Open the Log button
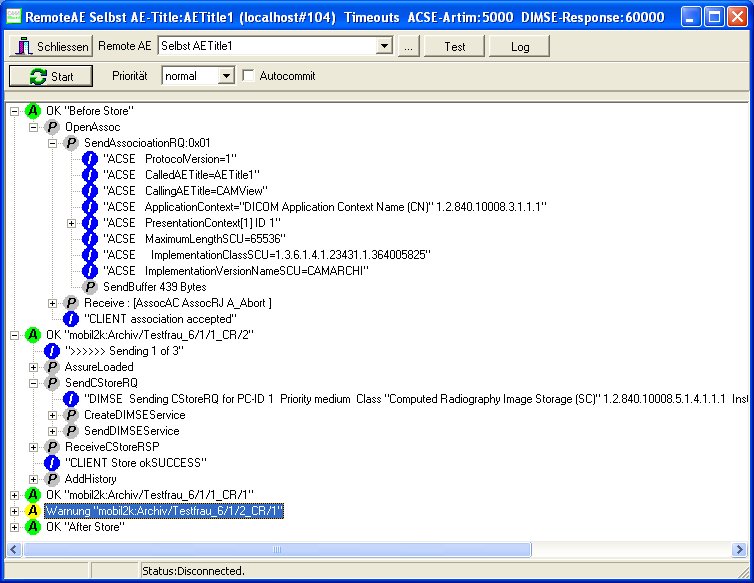This screenshot has height=583, width=754. [x=519, y=46]
